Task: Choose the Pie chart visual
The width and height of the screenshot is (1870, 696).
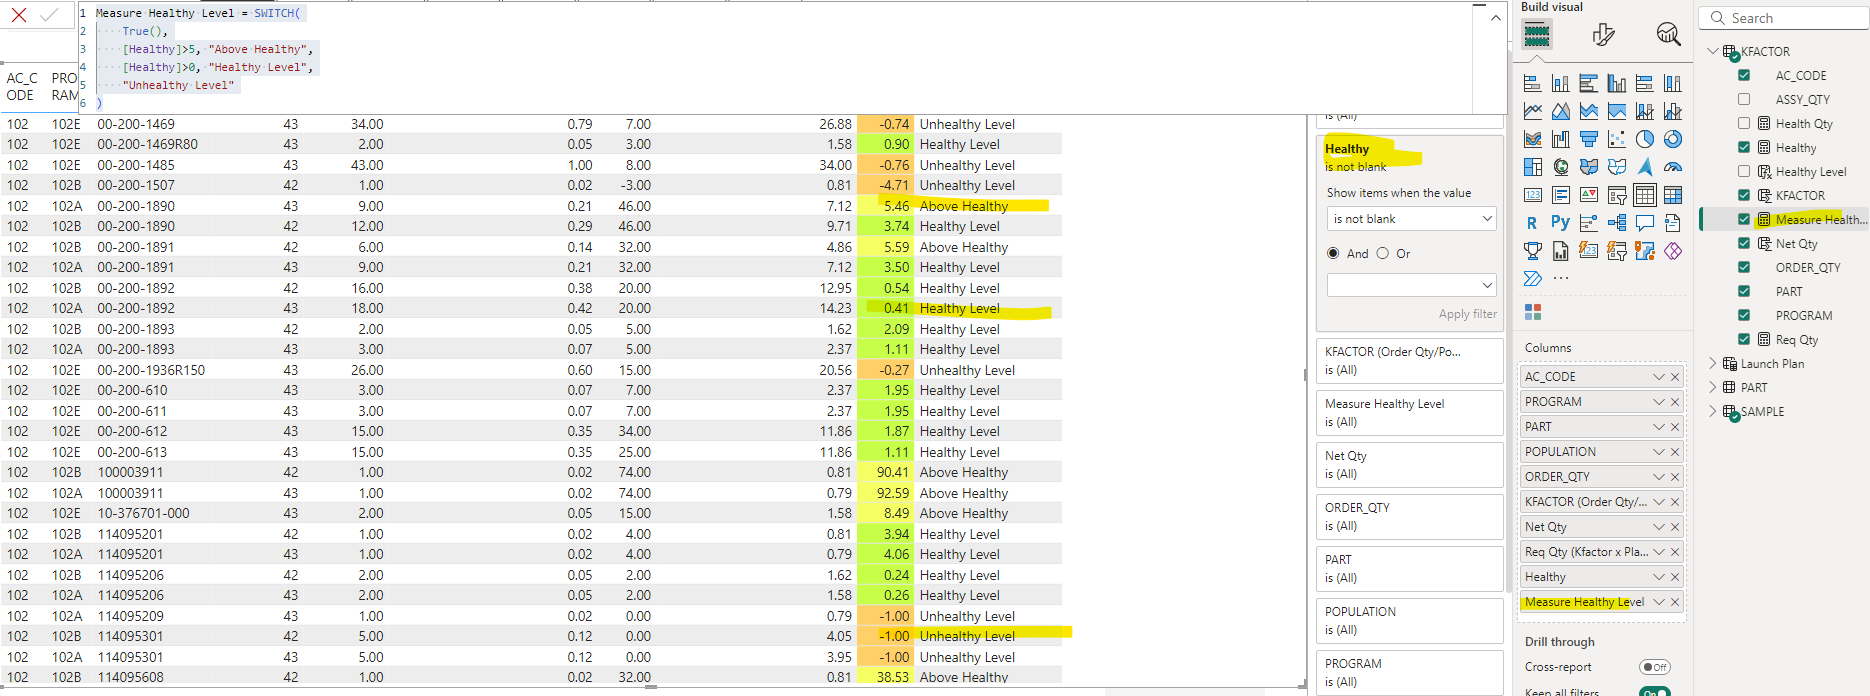Action: pyautogui.click(x=1644, y=139)
